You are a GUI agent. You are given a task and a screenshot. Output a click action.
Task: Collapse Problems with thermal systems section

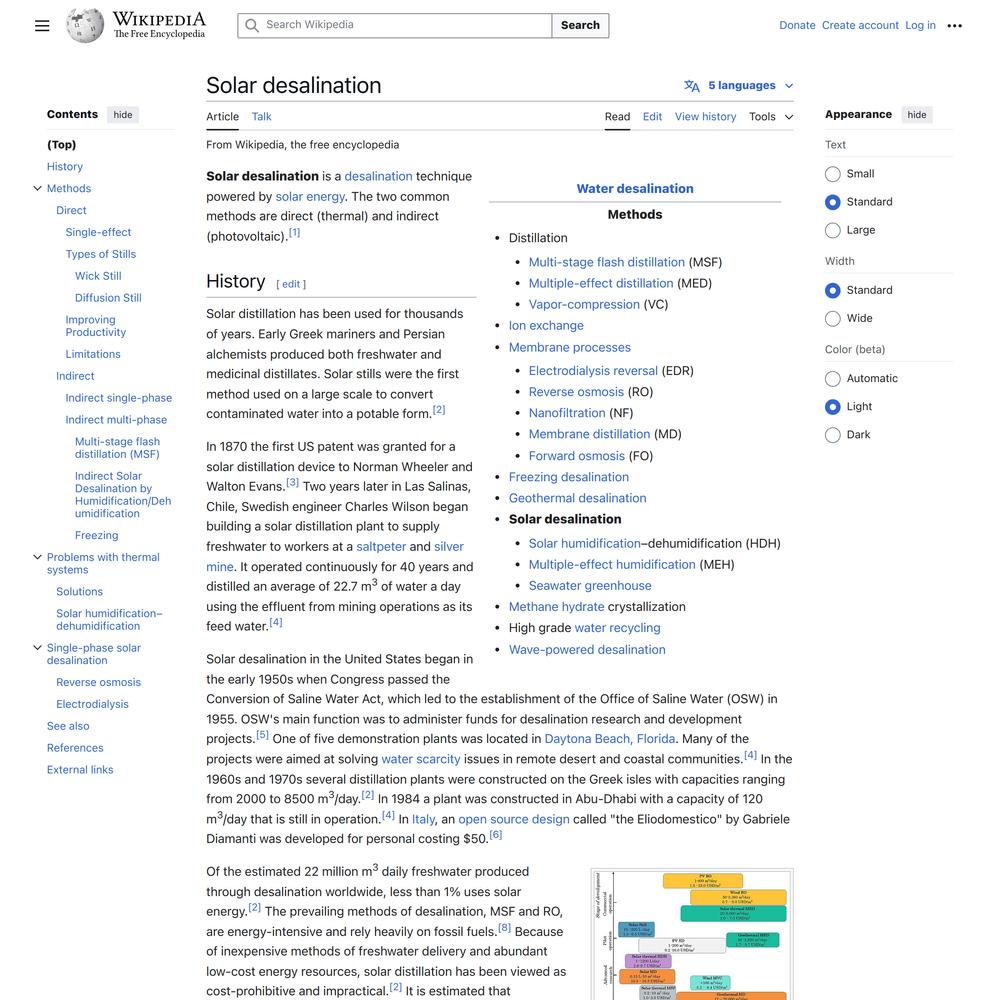click(x=38, y=557)
